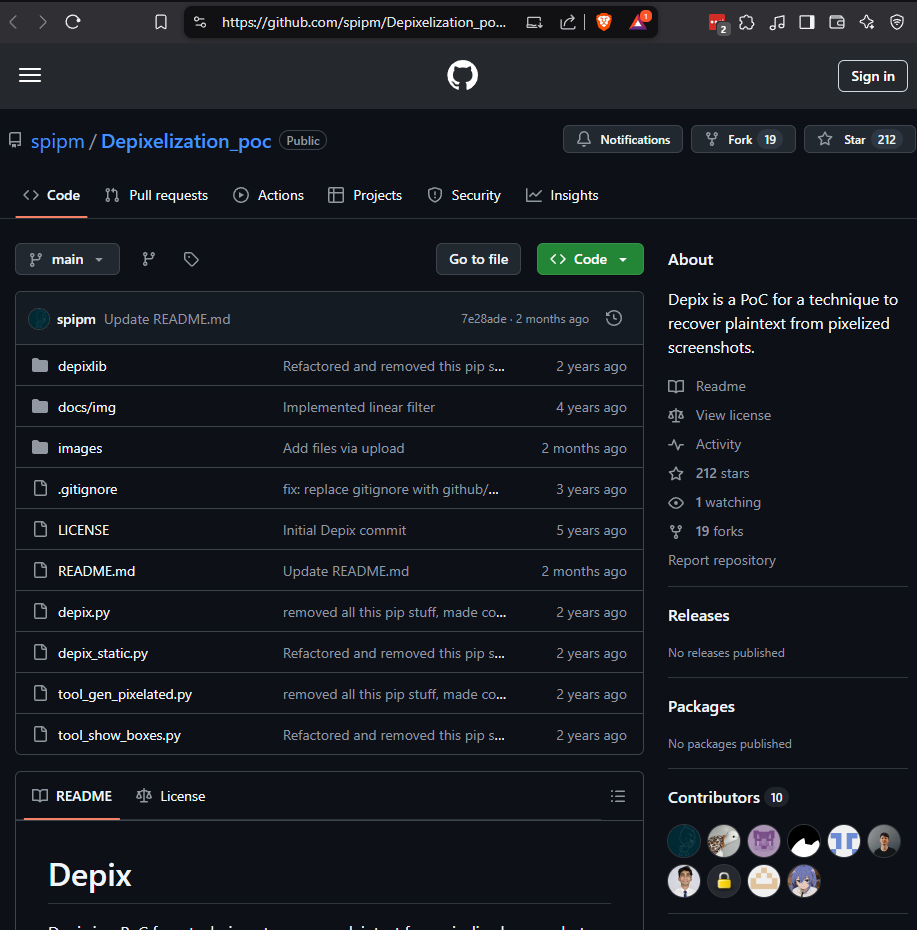Expand the green Code dropdown
The image size is (917, 930).
pos(590,259)
